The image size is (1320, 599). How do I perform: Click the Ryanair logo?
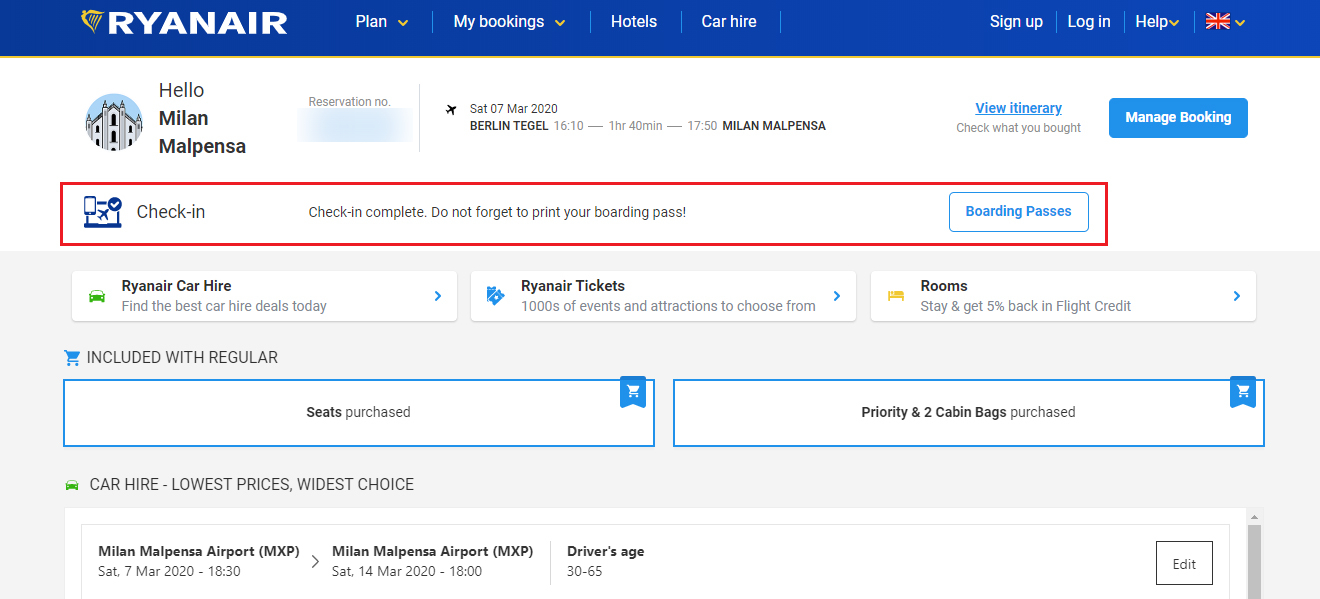184,22
